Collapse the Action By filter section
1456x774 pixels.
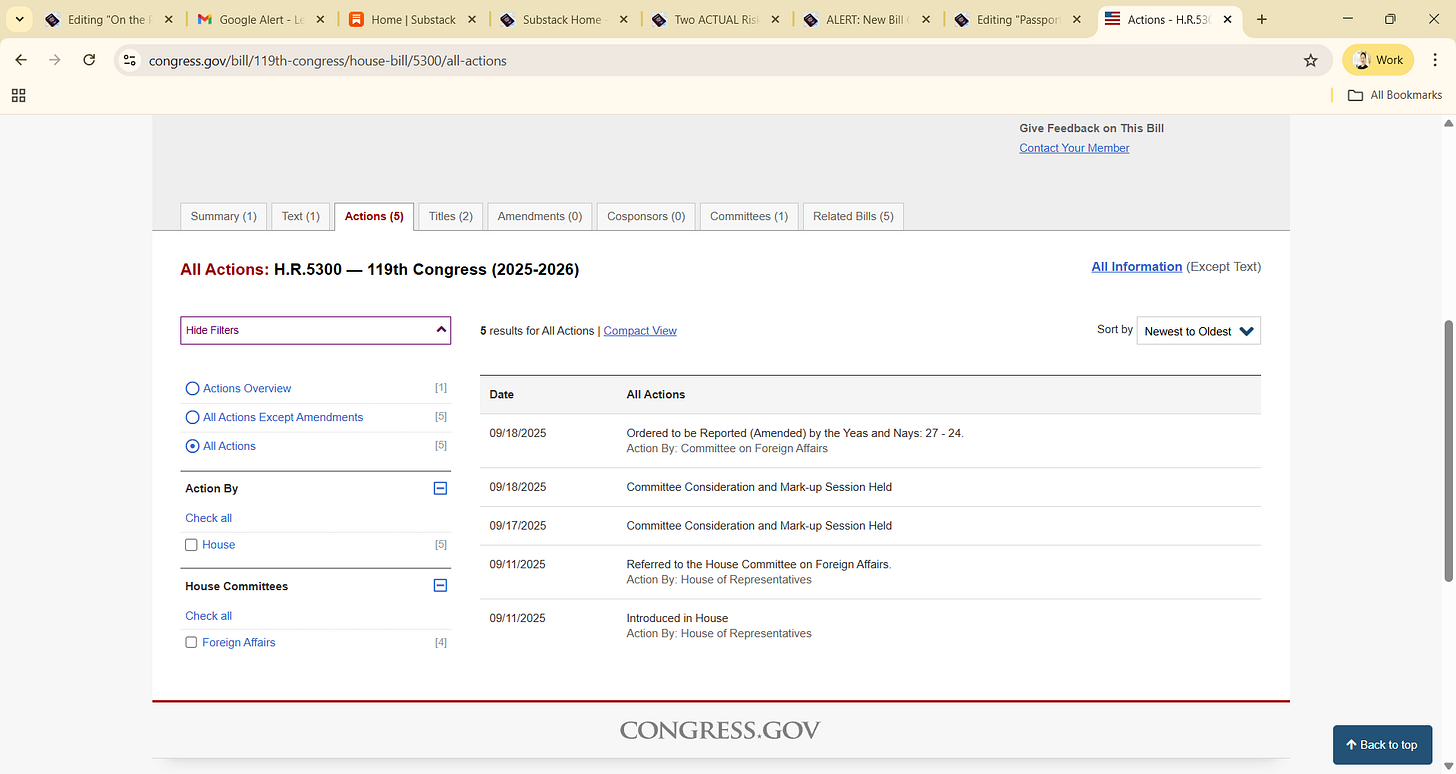coord(440,488)
